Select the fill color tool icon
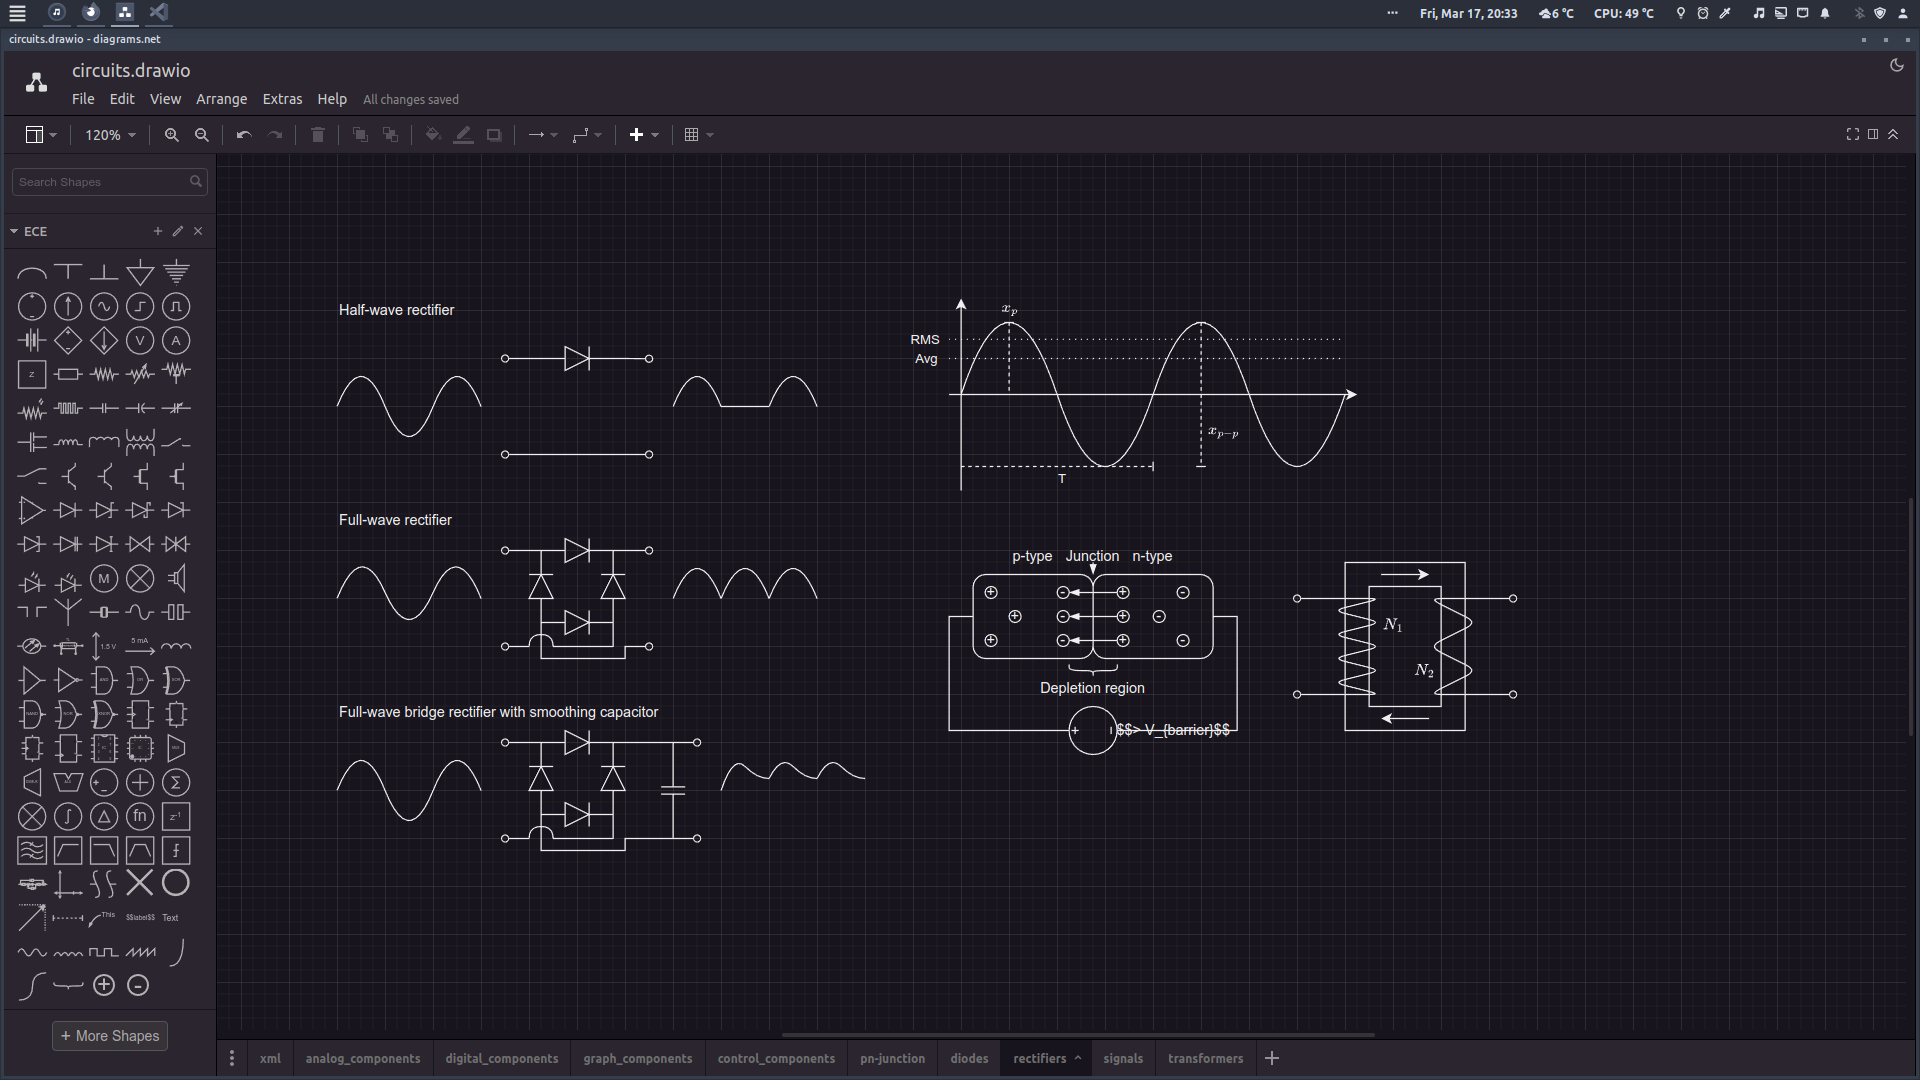This screenshot has width=1920, height=1080. click(433, 135)
